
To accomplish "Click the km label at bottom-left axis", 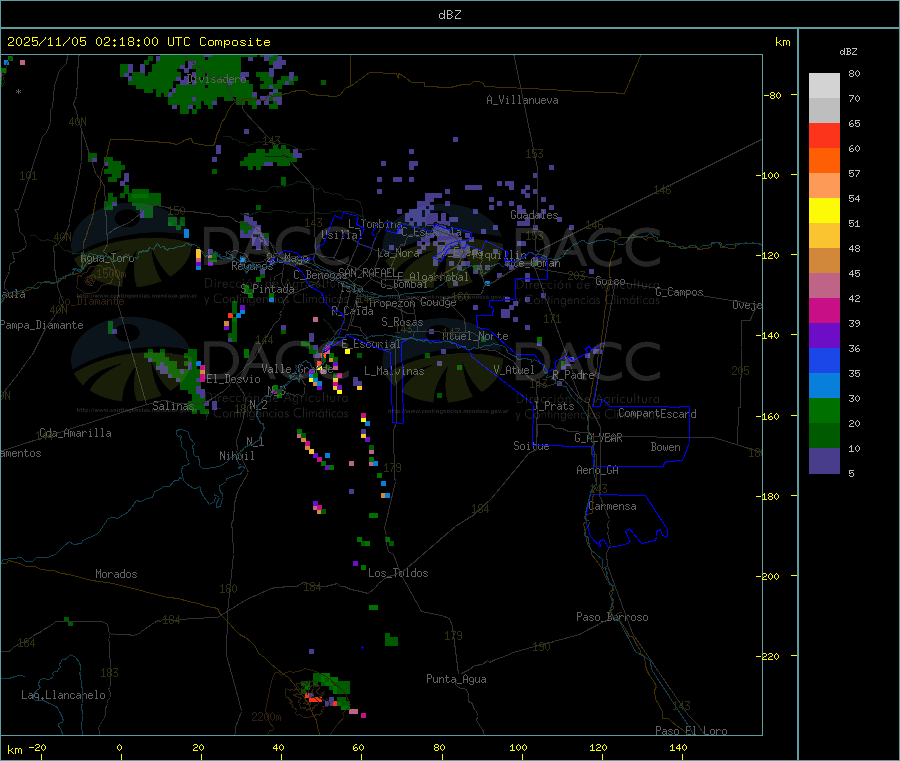I will click(14, 750).
